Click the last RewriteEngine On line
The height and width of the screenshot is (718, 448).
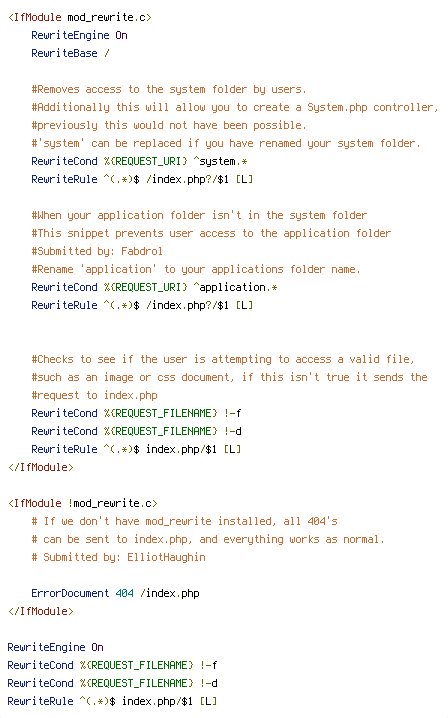click(55, 647)
